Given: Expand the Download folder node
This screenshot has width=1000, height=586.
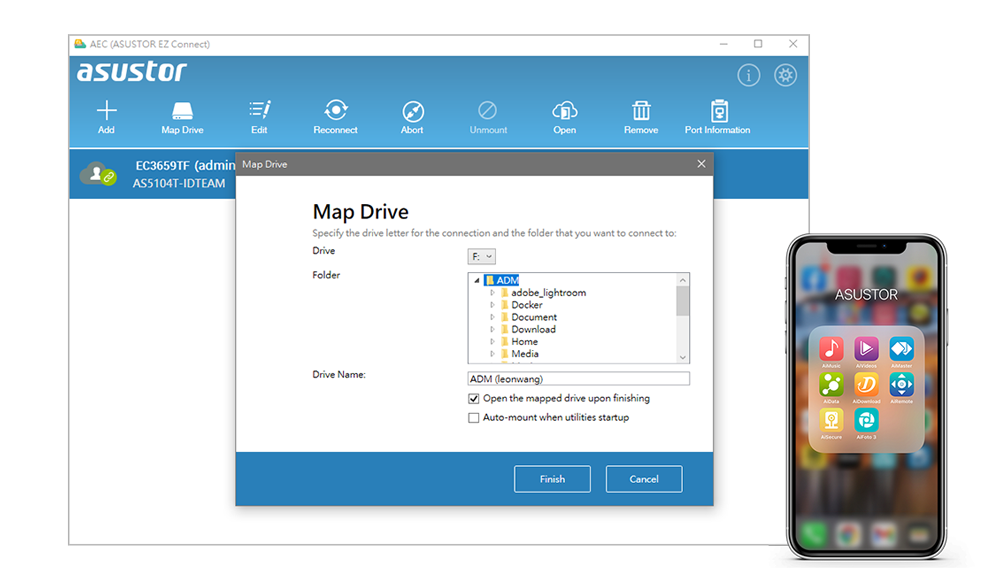Looking at the screenshot, I should point(492,329).
